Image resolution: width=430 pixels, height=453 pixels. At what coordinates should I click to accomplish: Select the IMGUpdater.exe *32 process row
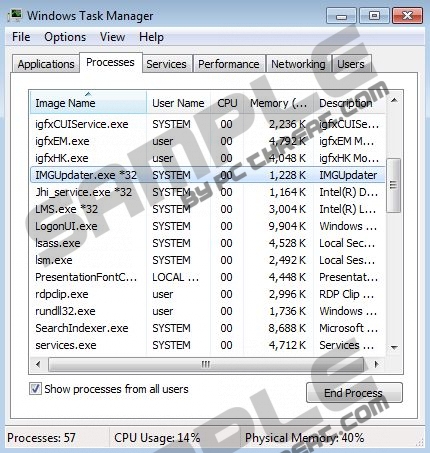(207, 175)
